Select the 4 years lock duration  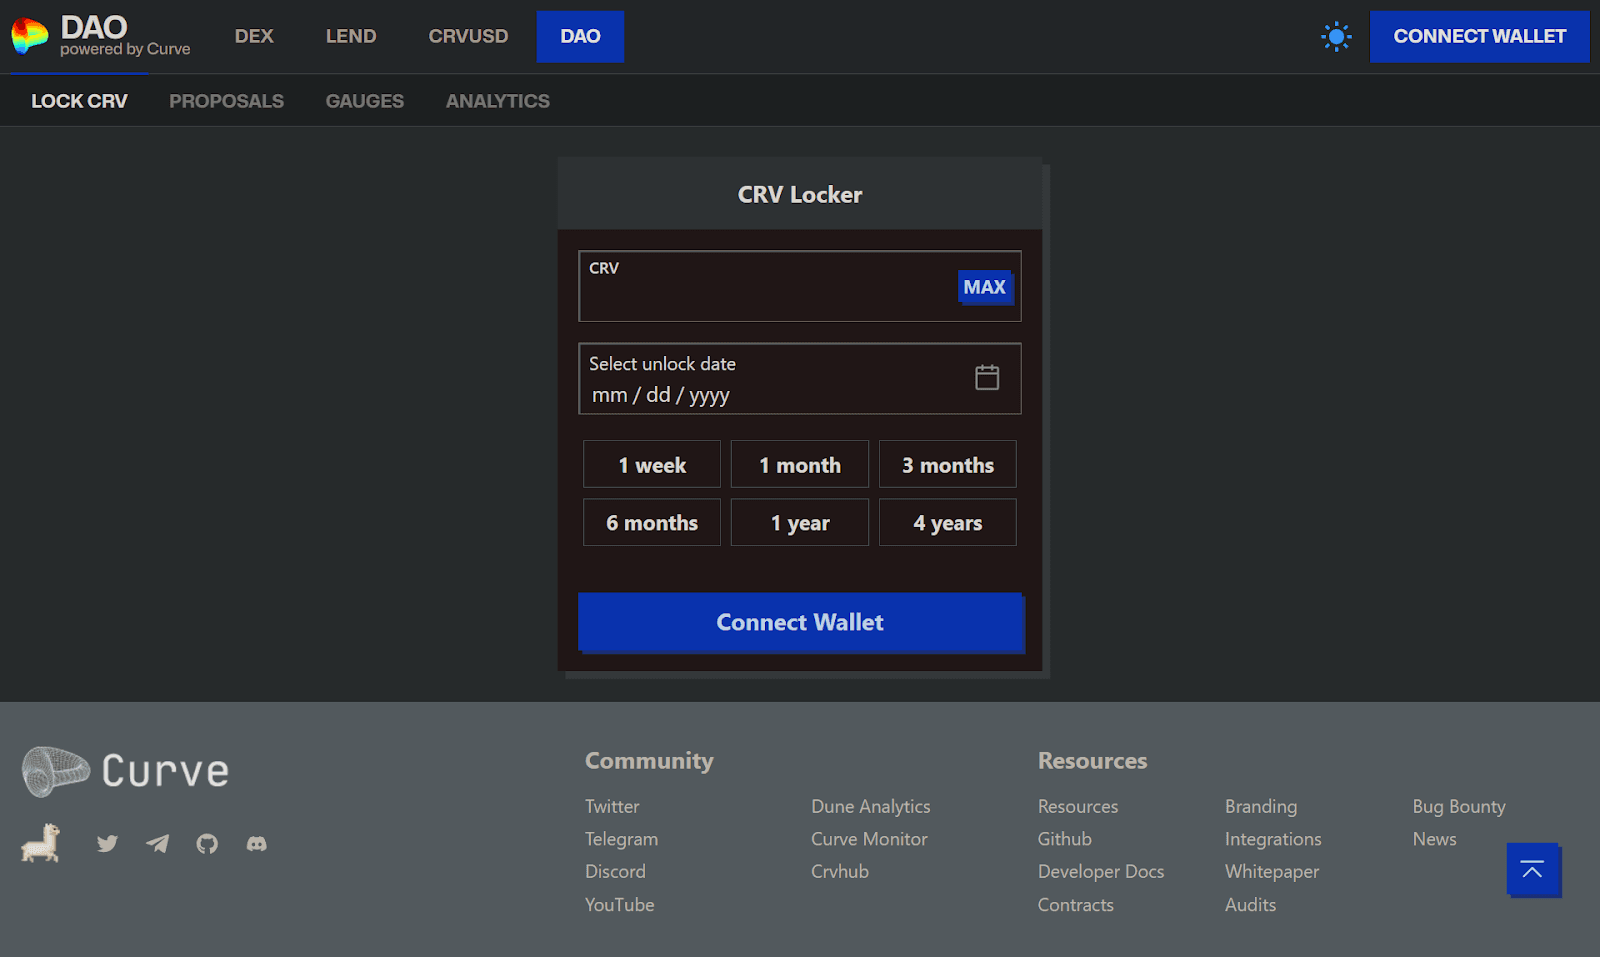[948, 522]
